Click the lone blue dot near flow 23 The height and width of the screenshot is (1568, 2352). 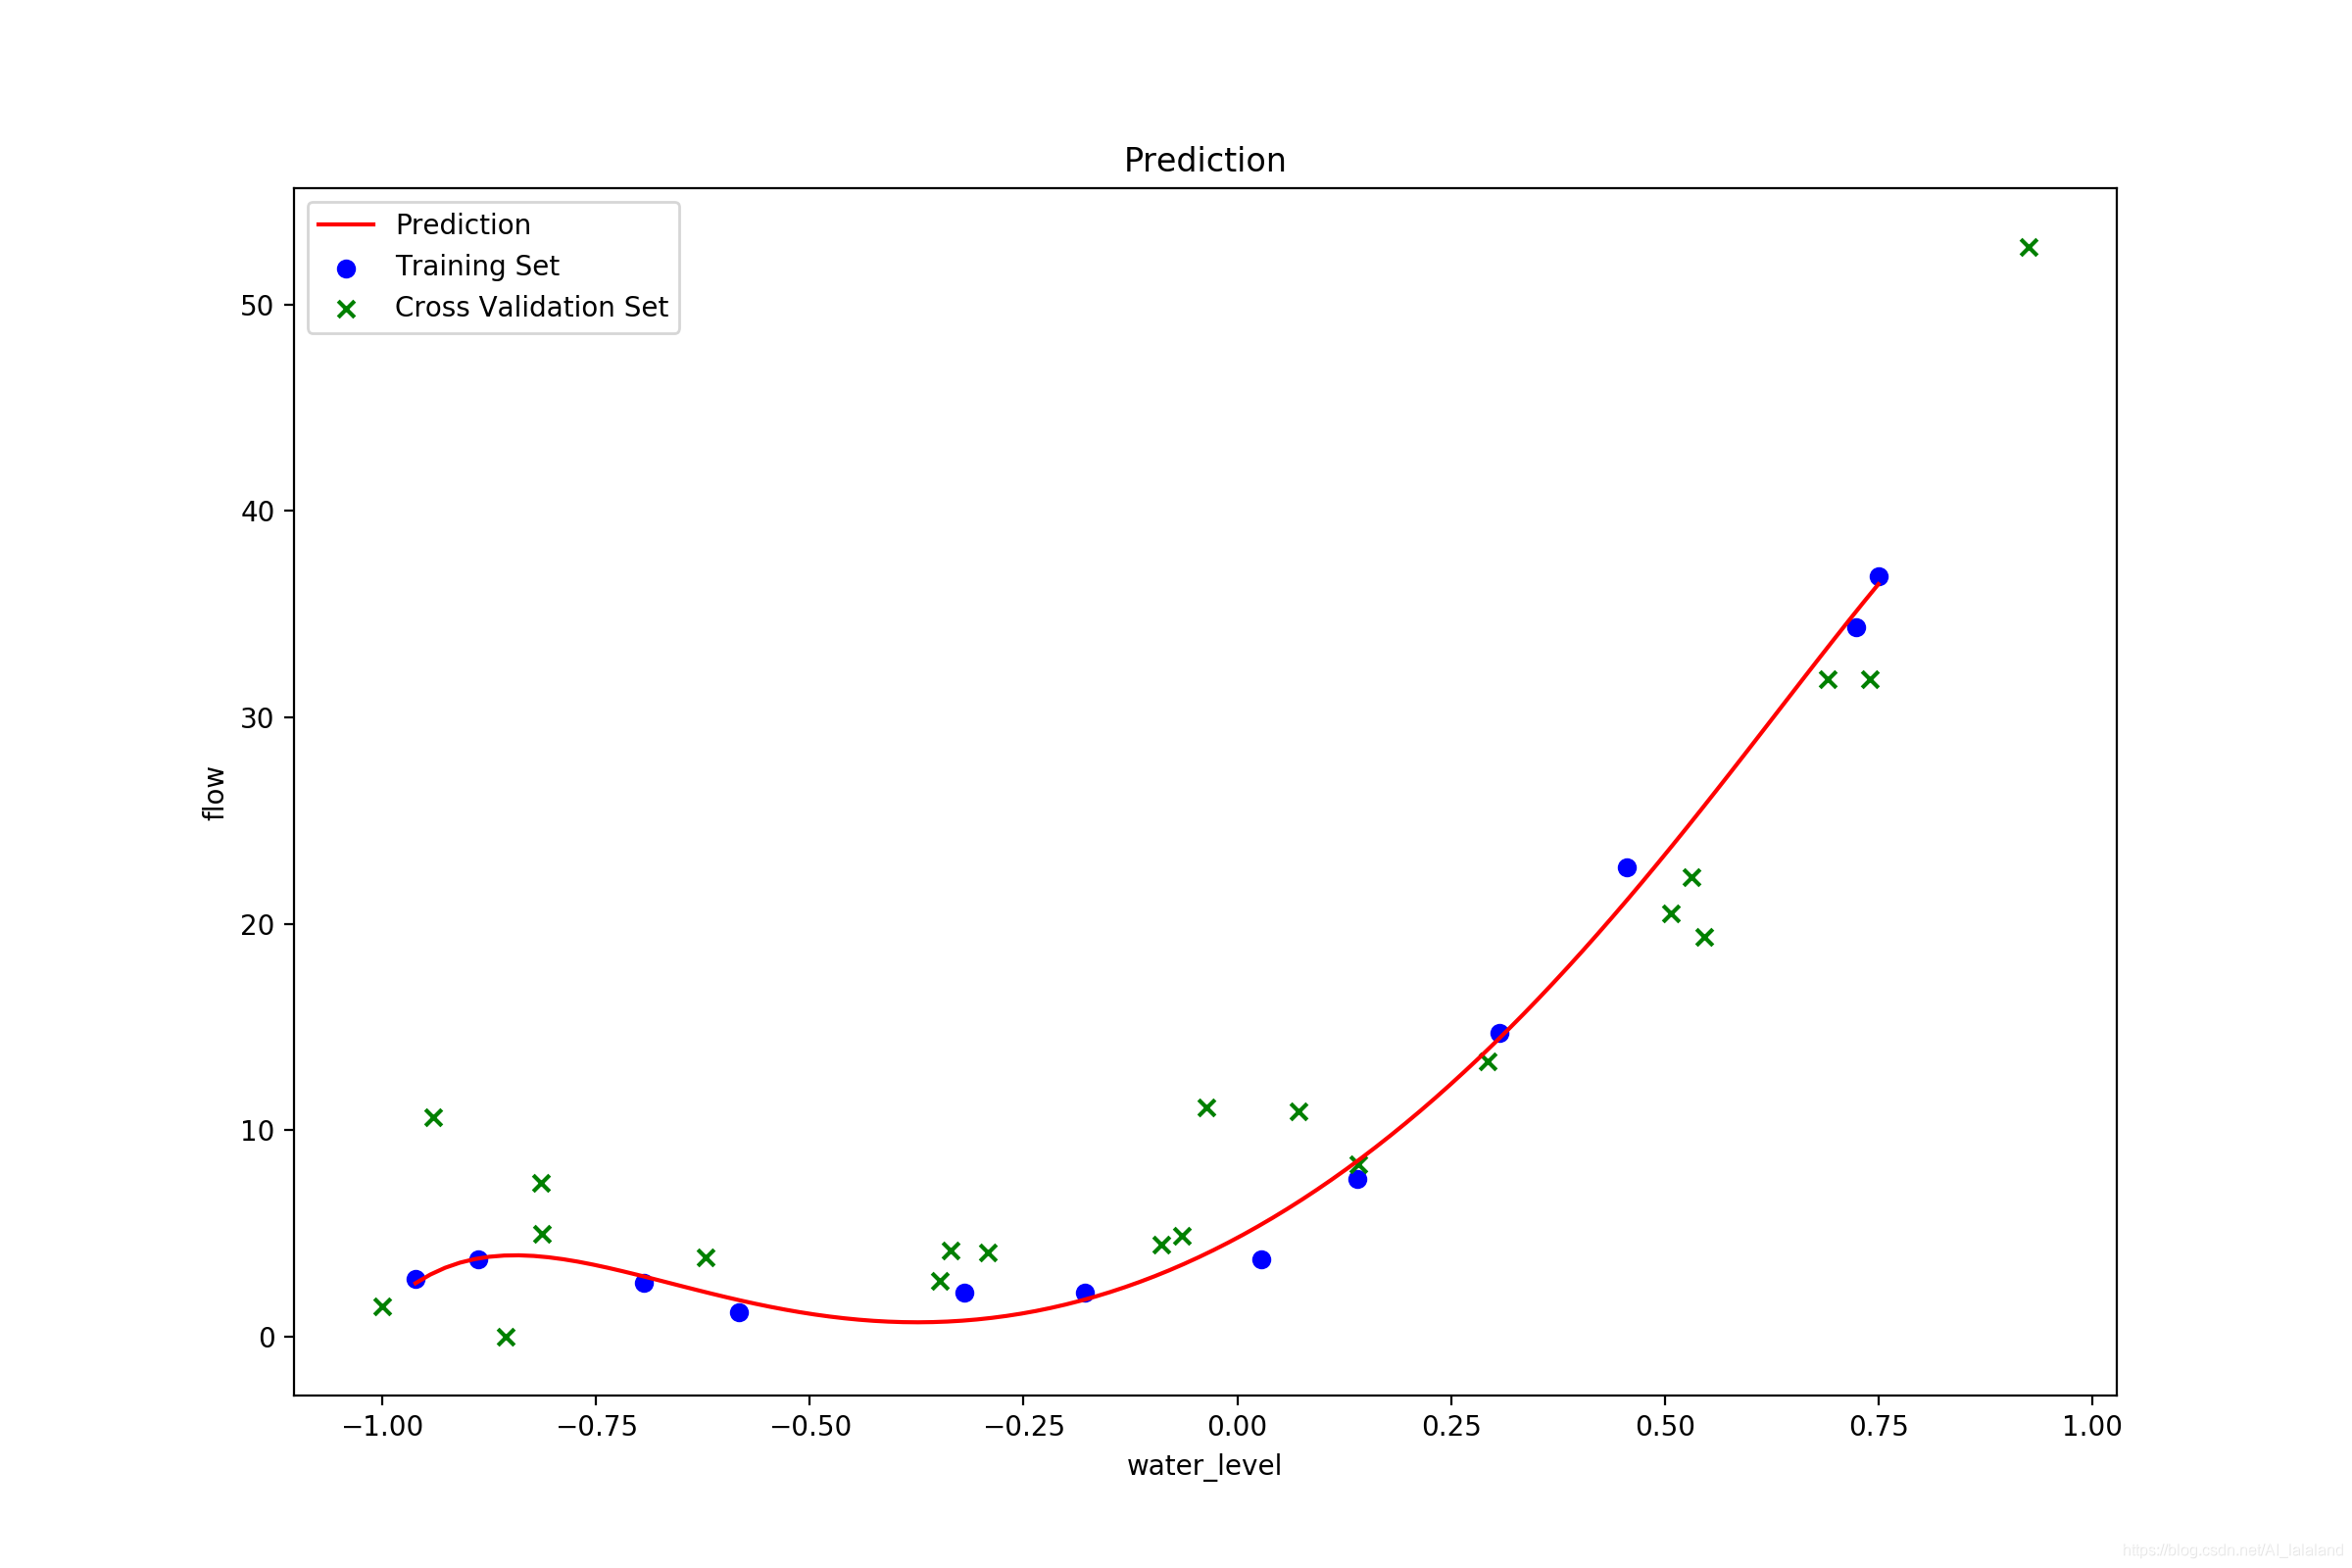(x=1627, y=868)
